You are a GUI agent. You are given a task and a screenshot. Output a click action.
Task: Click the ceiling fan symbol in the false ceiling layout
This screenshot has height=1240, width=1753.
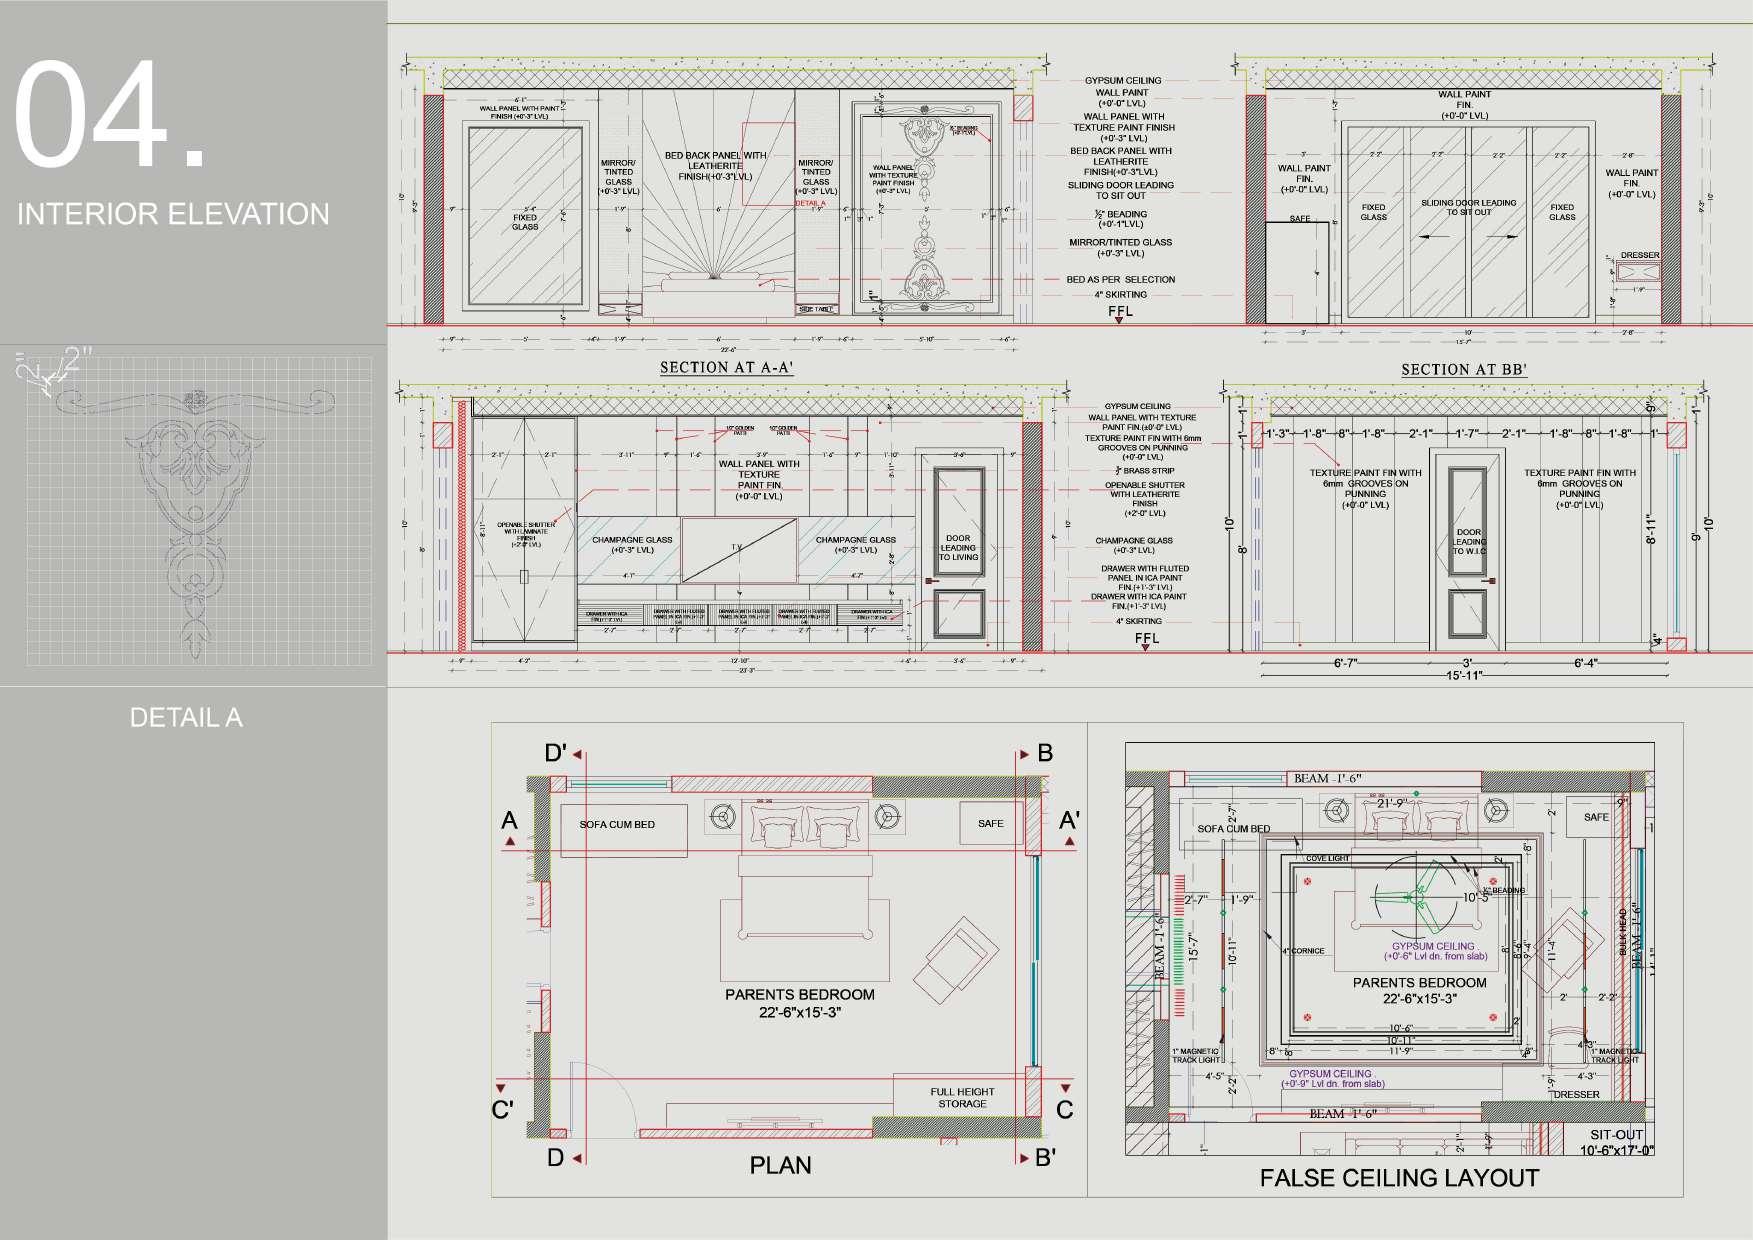1417,897
